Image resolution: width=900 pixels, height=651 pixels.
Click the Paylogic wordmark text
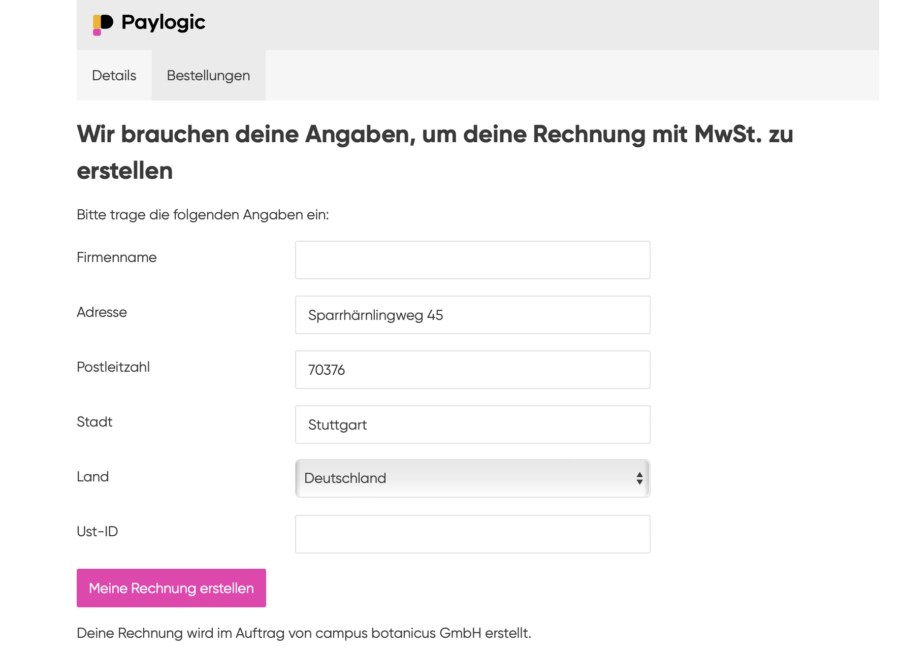163,23
